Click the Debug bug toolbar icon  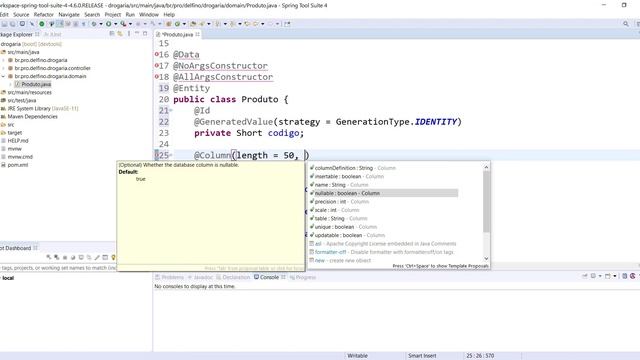click(x=94, y=24)
